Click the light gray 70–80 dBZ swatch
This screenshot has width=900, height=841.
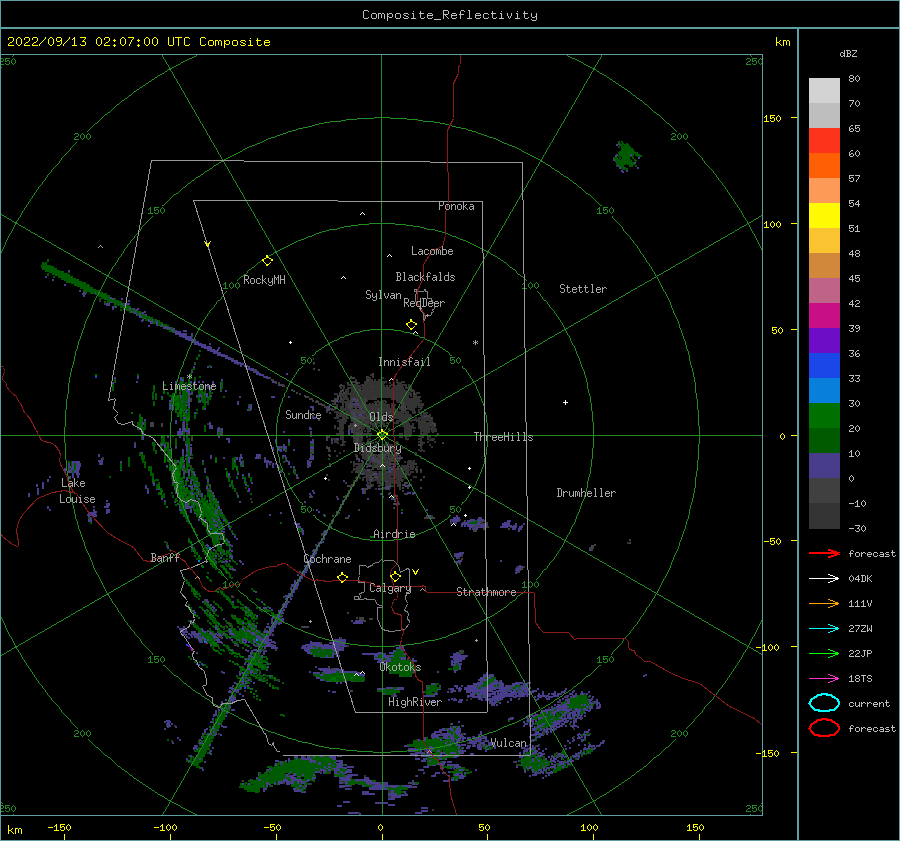click(824, 91)
